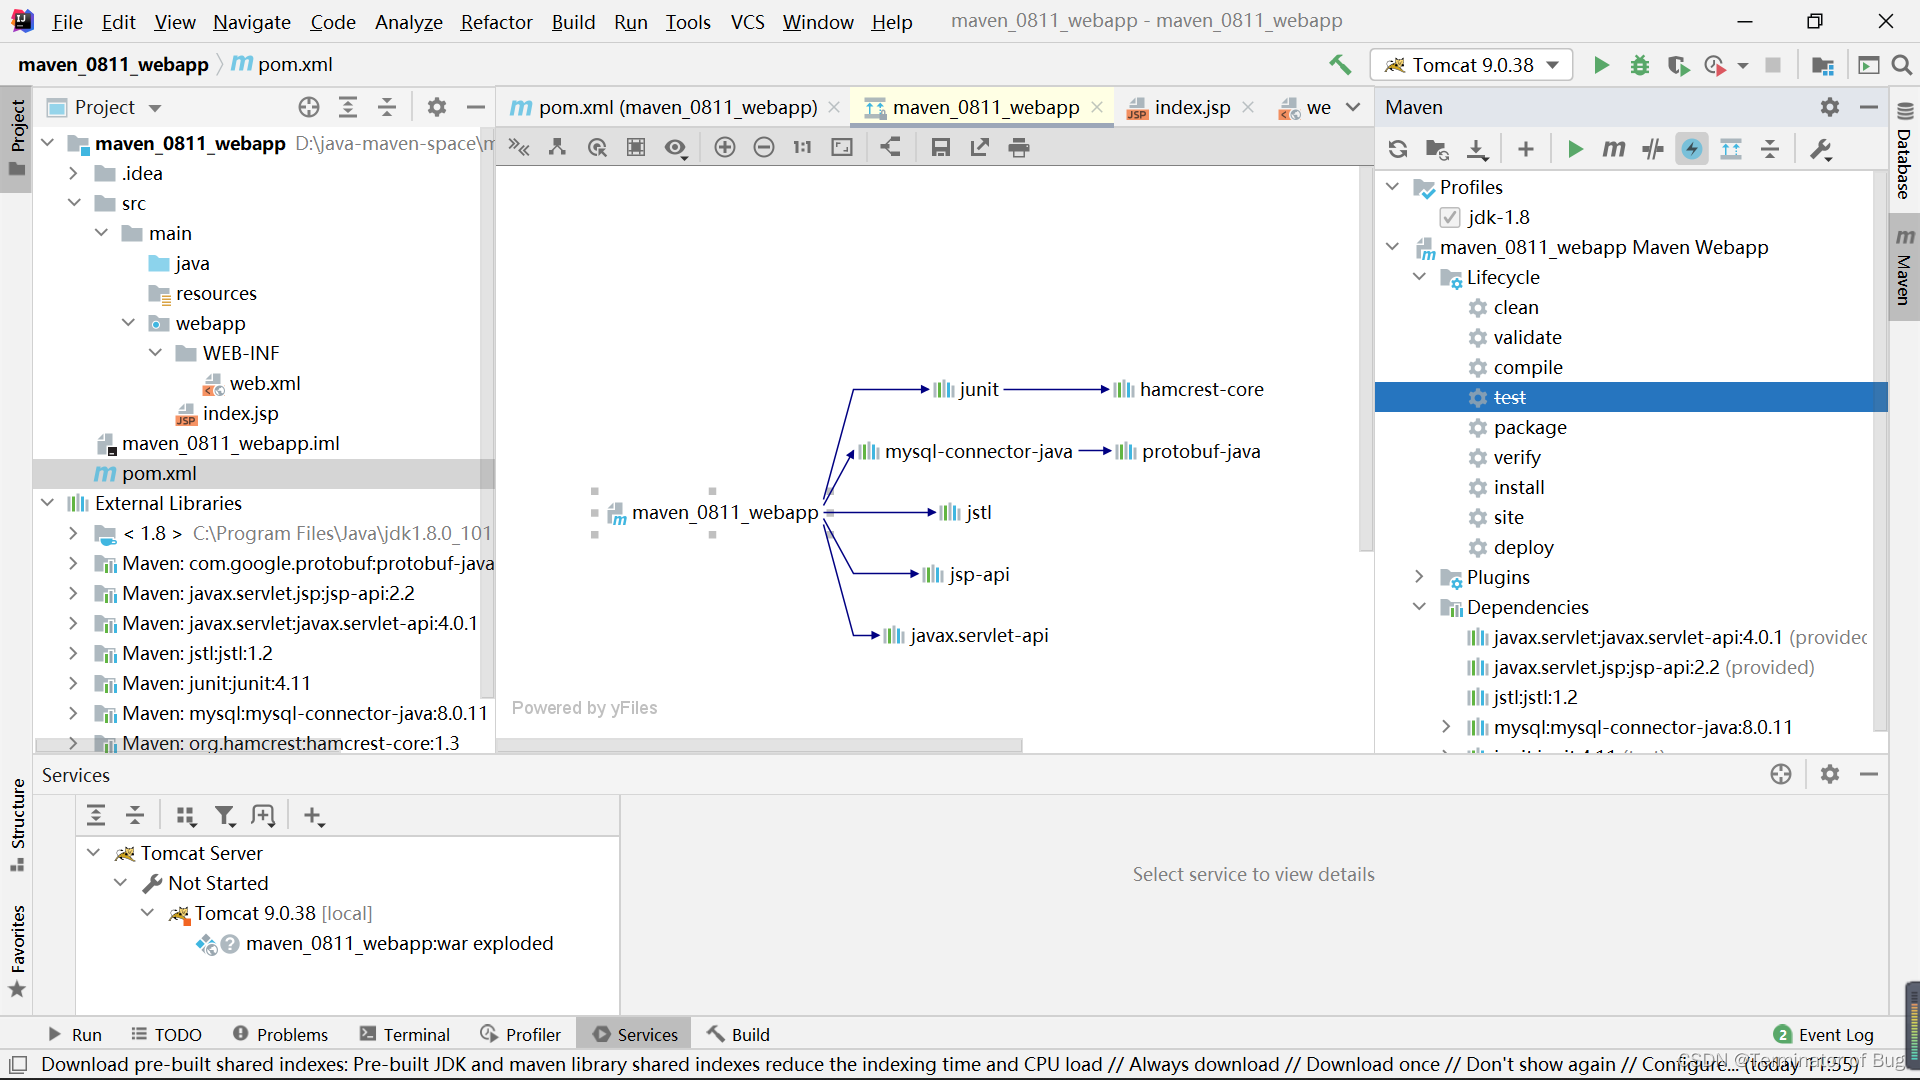Click the Maven execute goal 'm' icon
Image resolution: width=1920 pixels, height=1080 pixels.
tap(1613, 149)
